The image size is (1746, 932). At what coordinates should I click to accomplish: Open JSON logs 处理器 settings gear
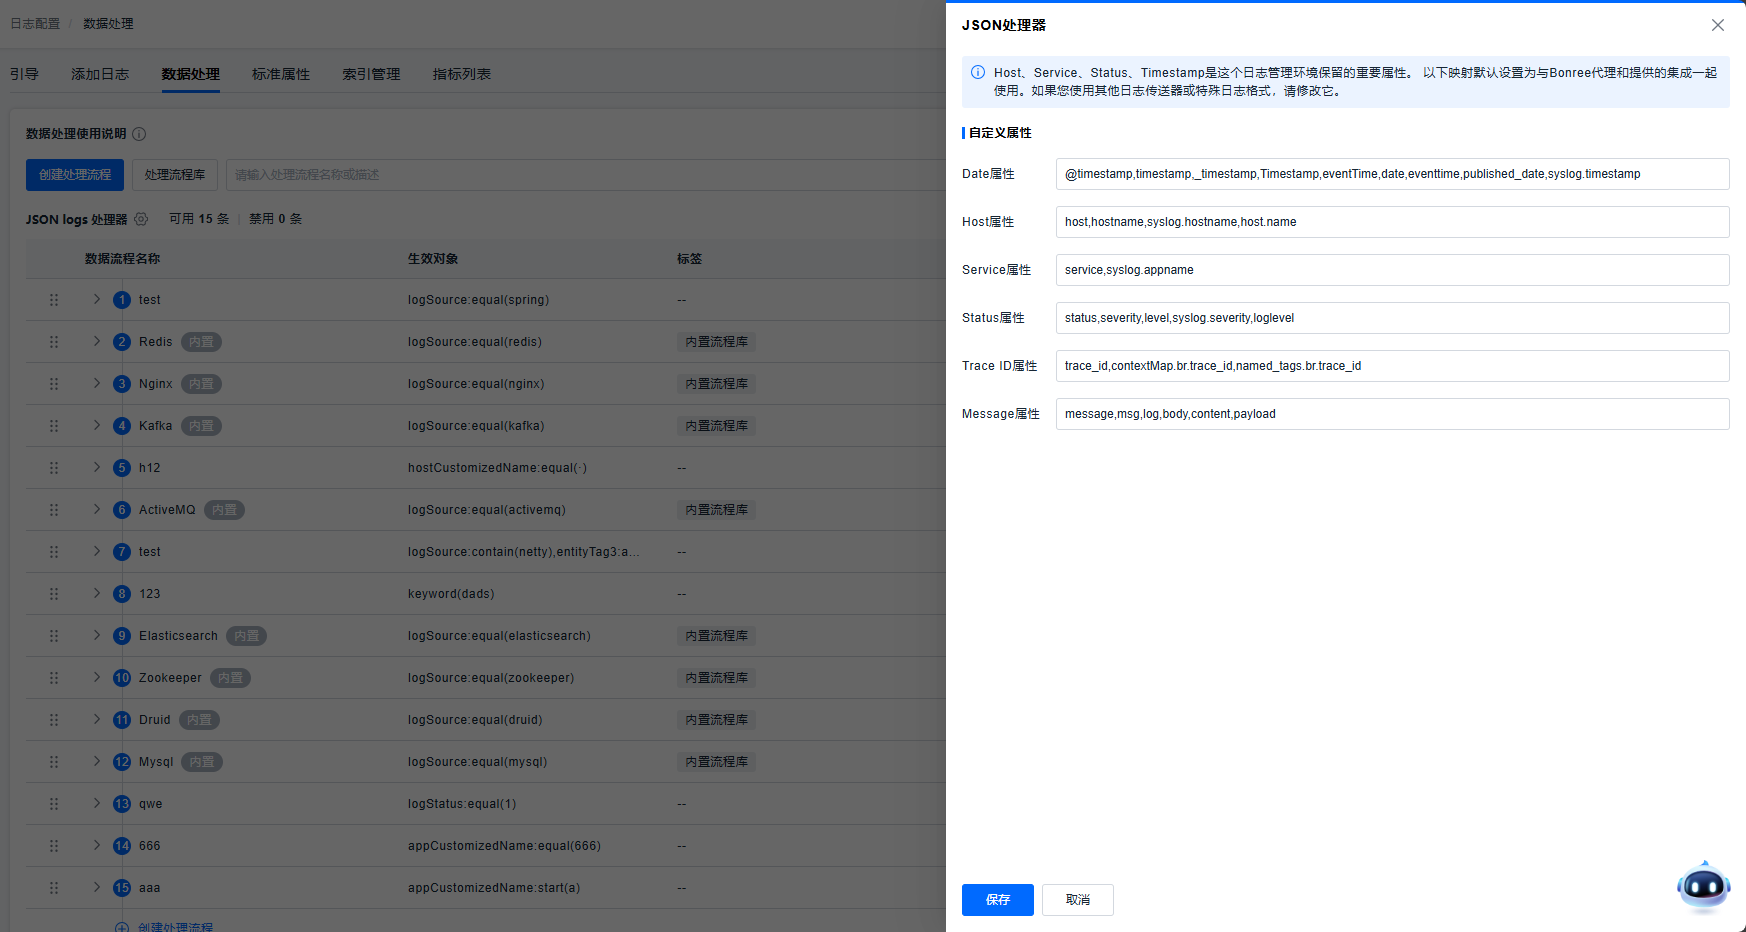pyautogui.click(x=141, y=219)
